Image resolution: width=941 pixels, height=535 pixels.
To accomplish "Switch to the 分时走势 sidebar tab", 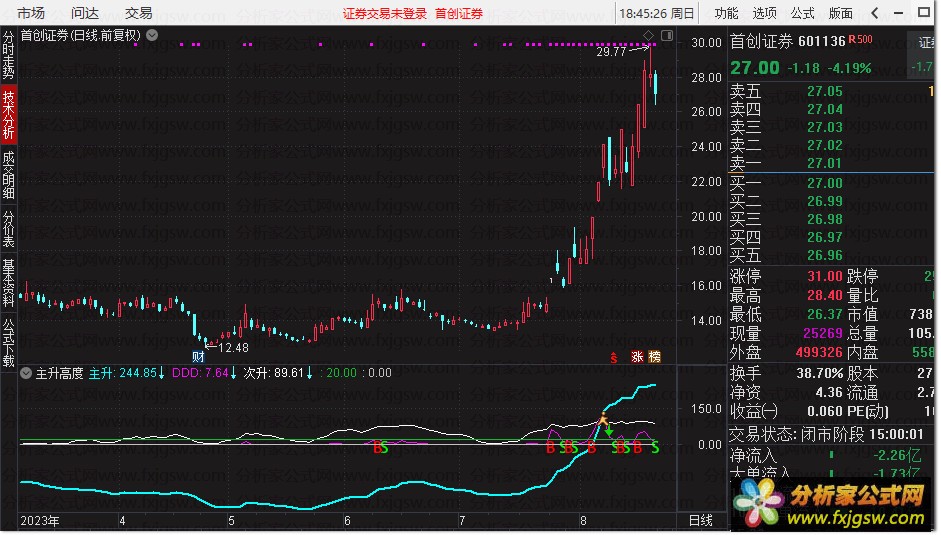I will pyautogui.click(x=8, y=55).
